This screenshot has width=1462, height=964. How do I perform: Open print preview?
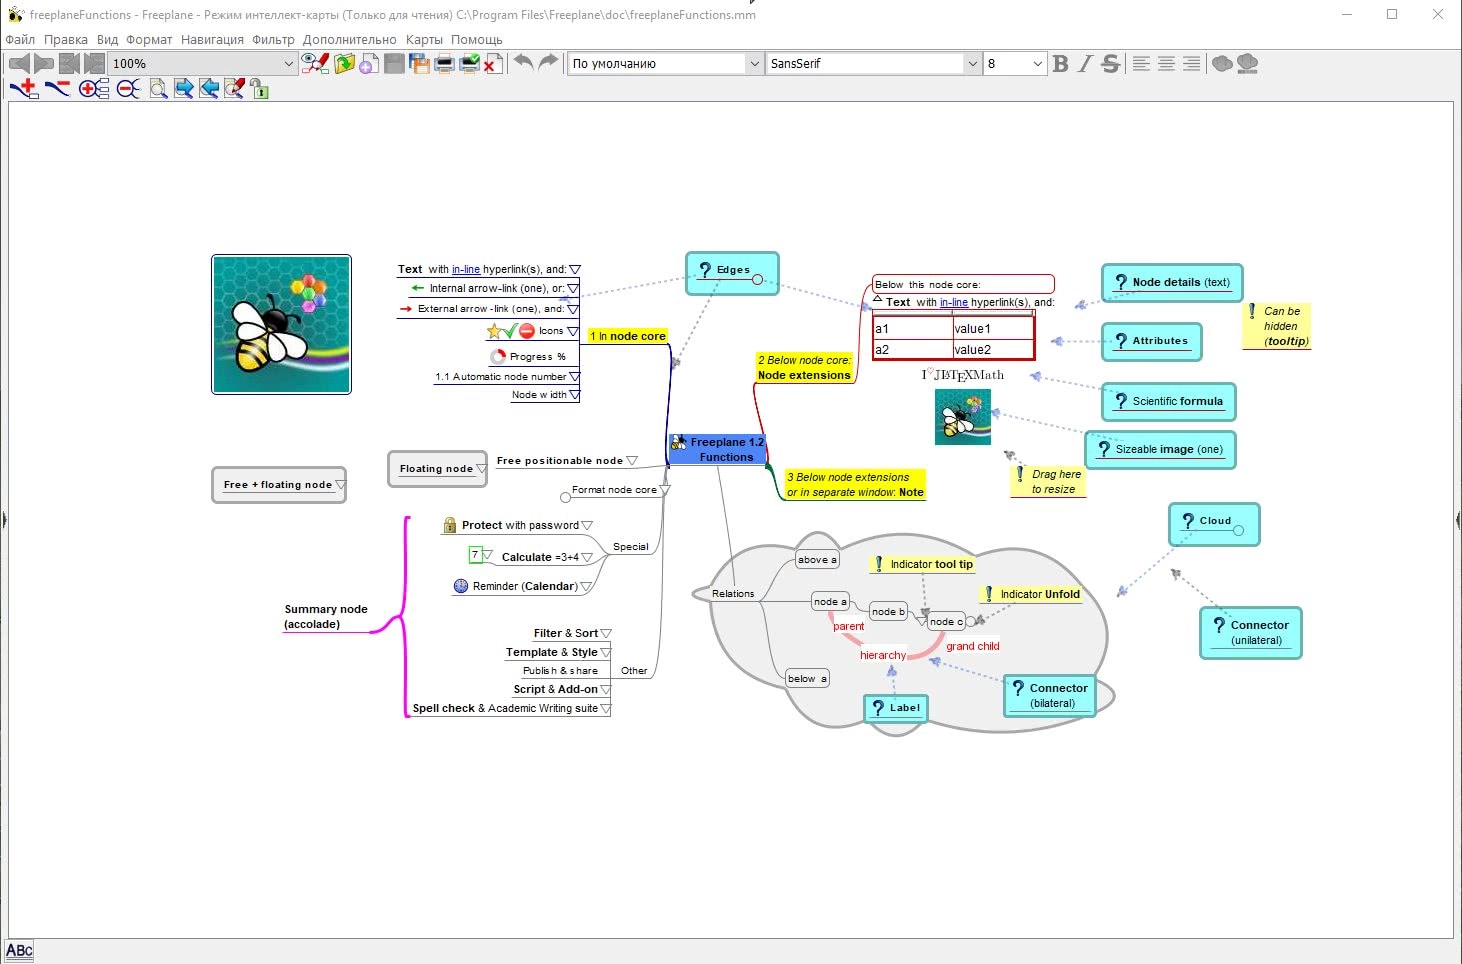(469, 63)
